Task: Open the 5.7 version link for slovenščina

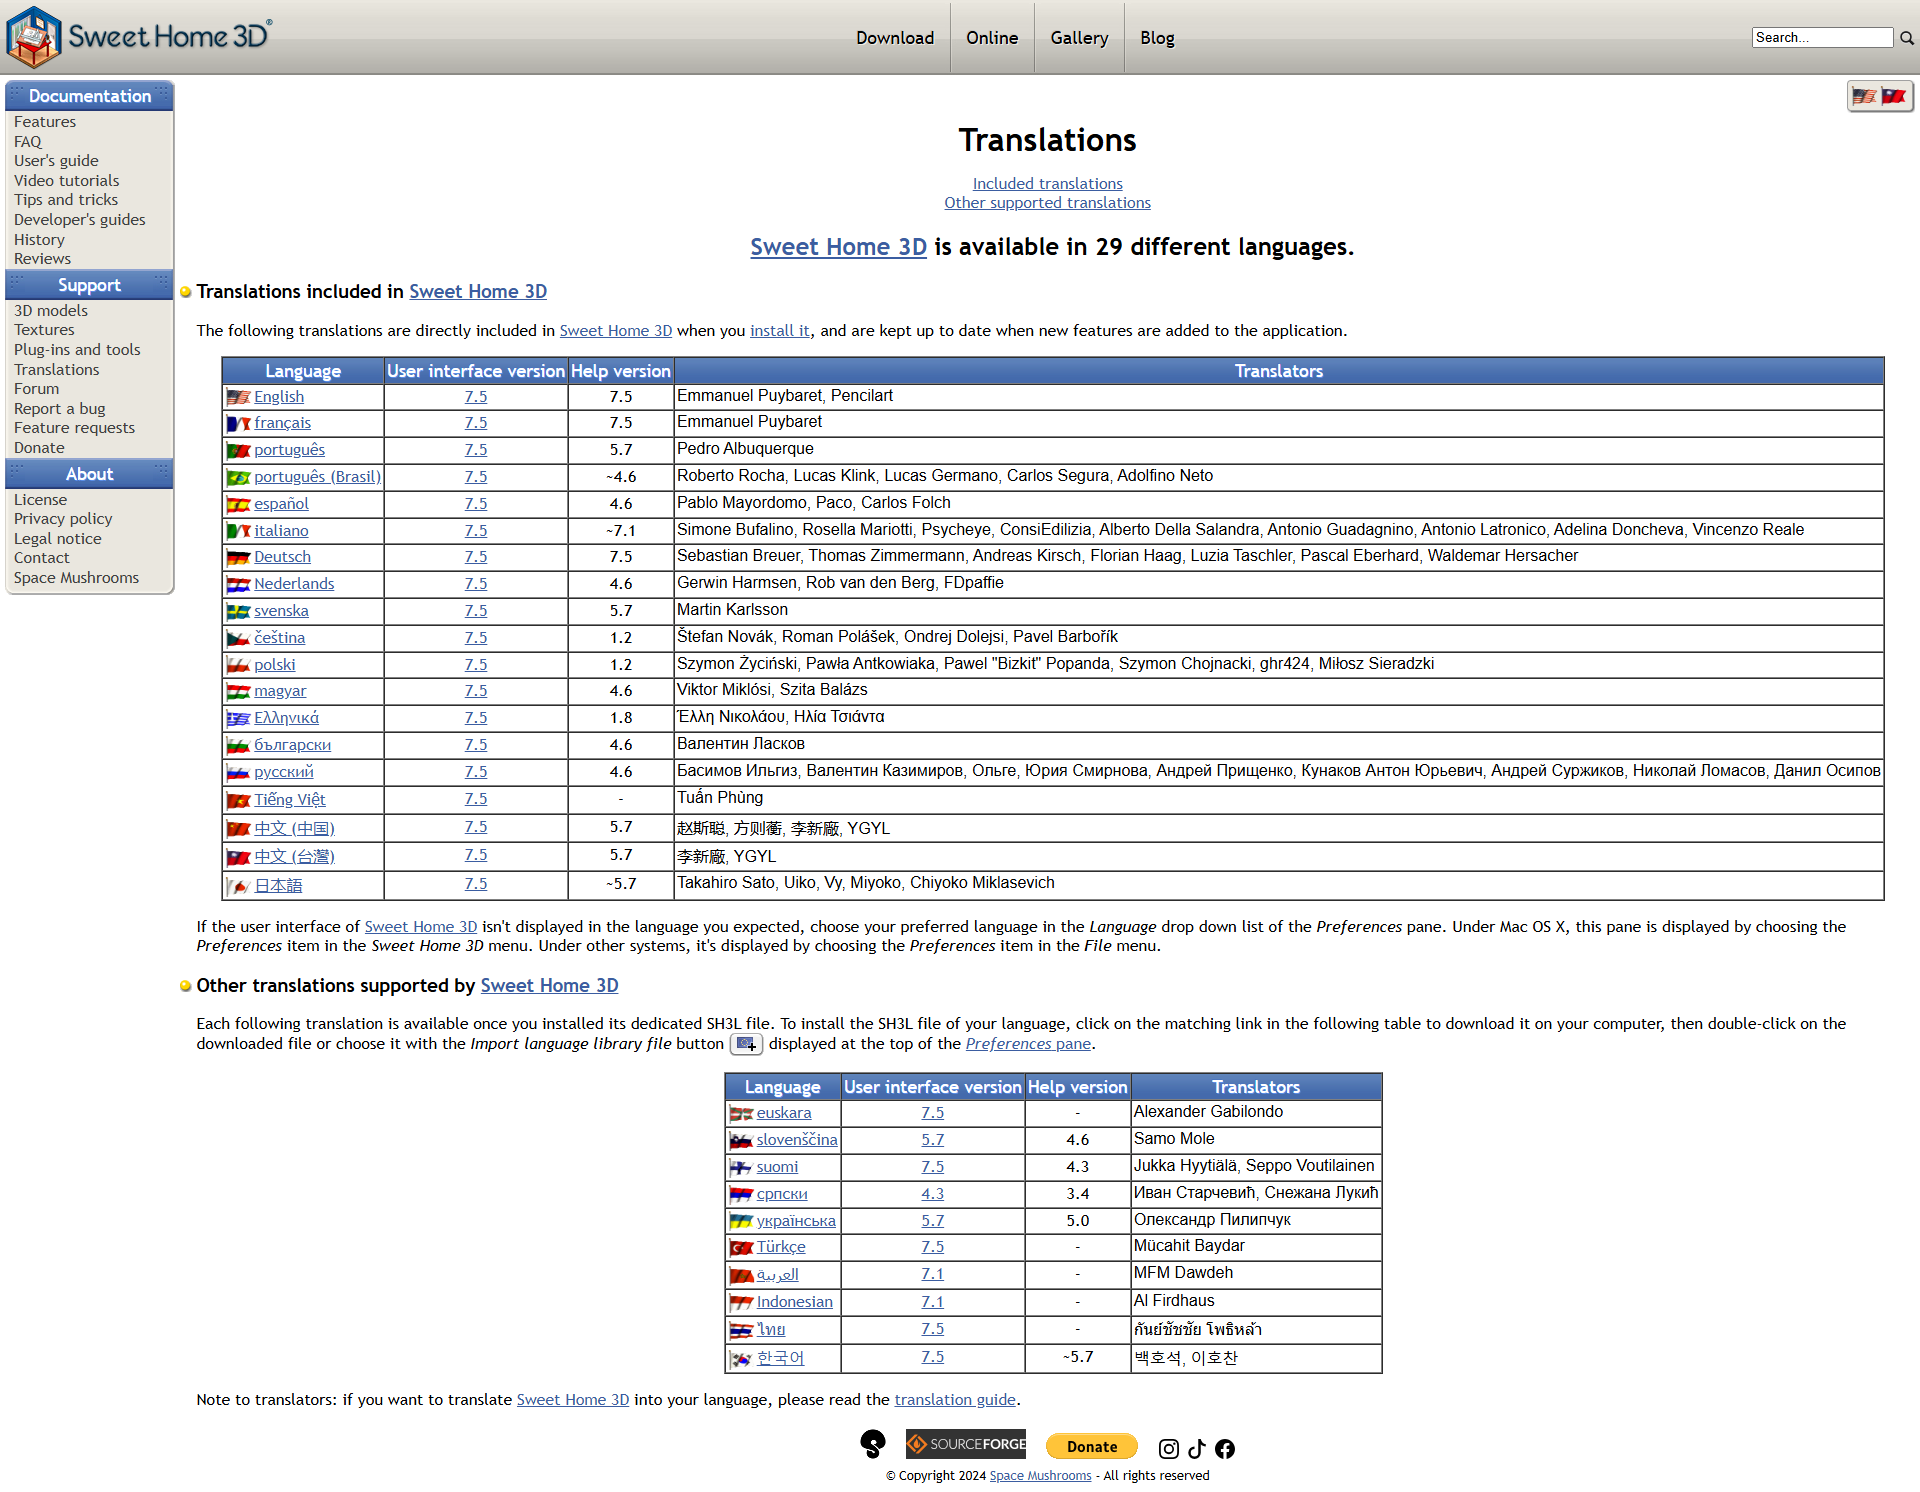Action: click(933, 1140)
